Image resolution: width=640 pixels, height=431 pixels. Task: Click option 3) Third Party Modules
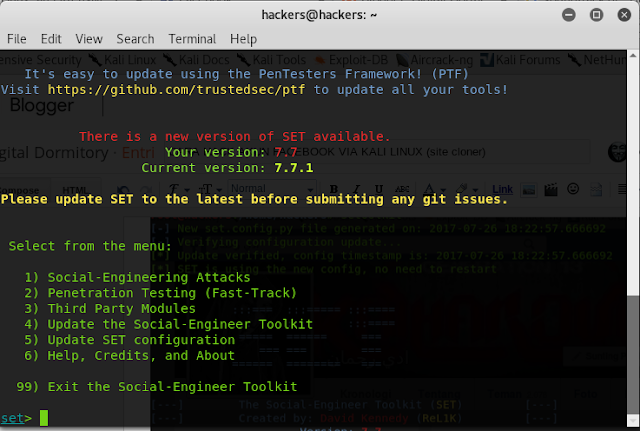[110, 308]
